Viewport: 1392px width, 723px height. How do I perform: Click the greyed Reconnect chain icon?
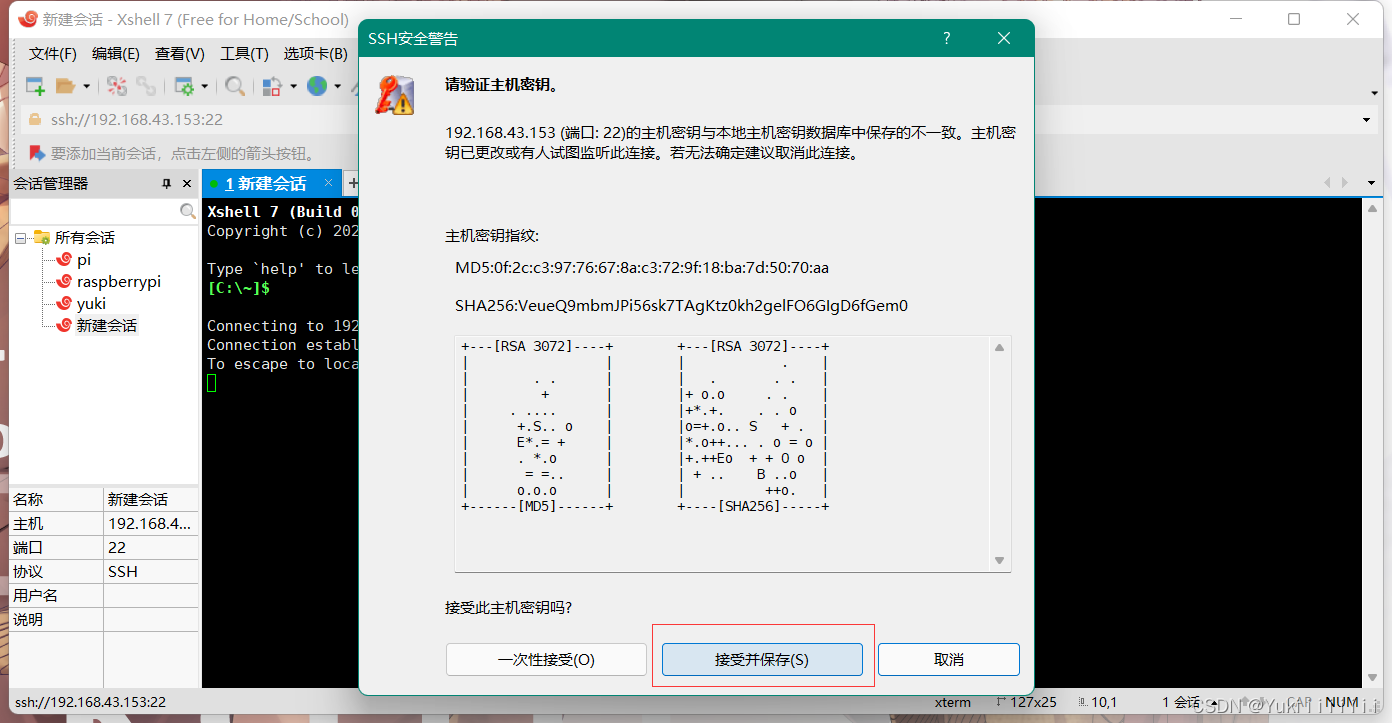pos(147,86)
